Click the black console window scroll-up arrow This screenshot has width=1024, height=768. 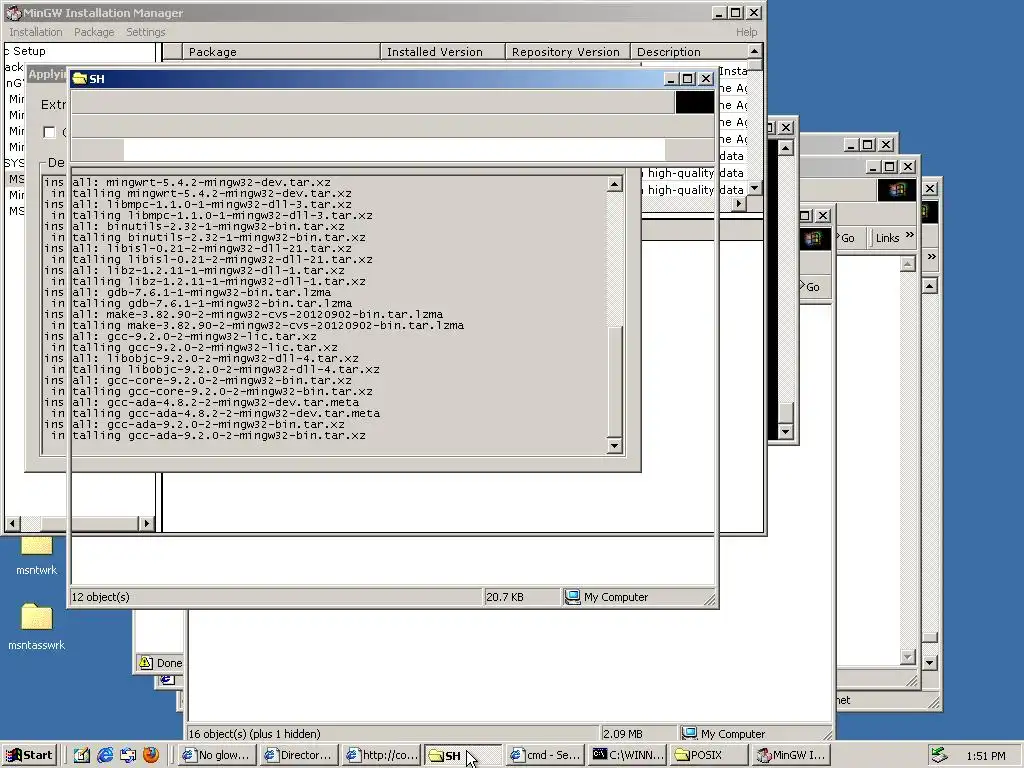pyautogui.click(x=786, y=148)
